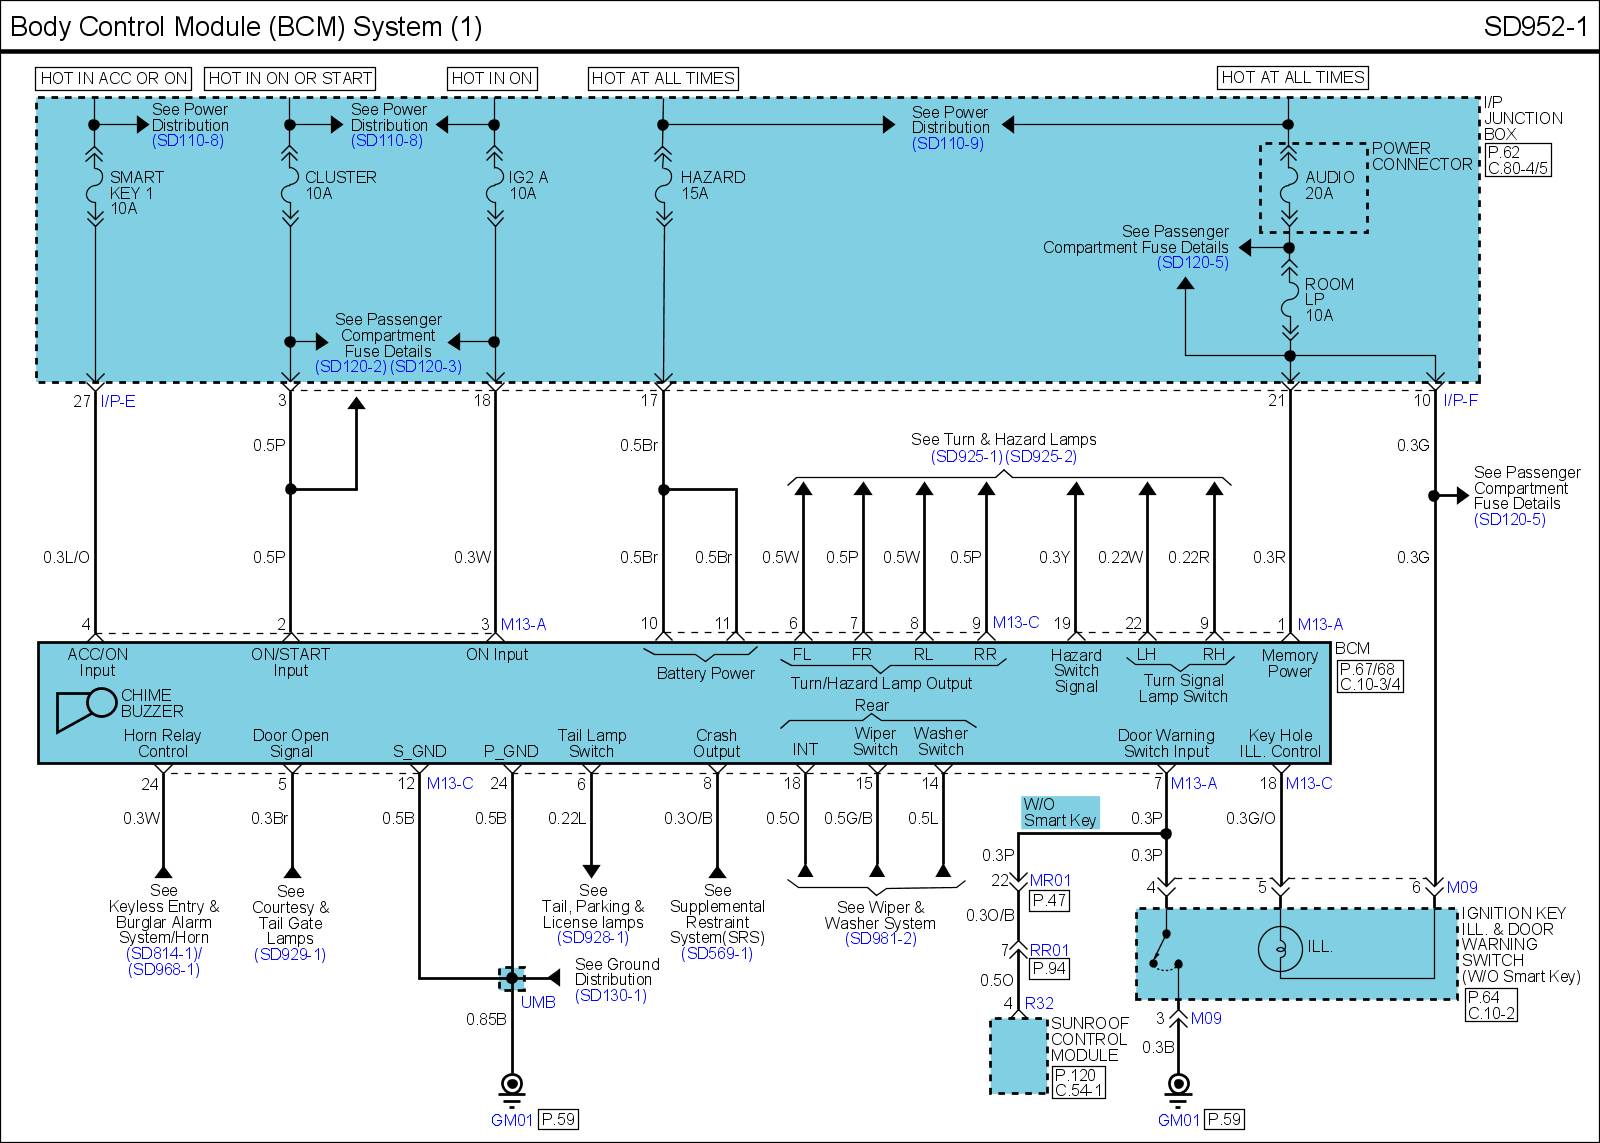Open the SD929-1 courtesy lamps link
The height and width of the screenshot is (1143, 1600).
[x=290, y=955]
